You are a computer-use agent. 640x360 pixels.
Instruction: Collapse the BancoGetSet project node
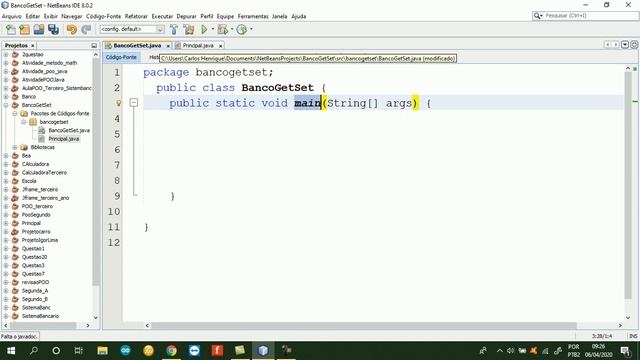(6, 105)
